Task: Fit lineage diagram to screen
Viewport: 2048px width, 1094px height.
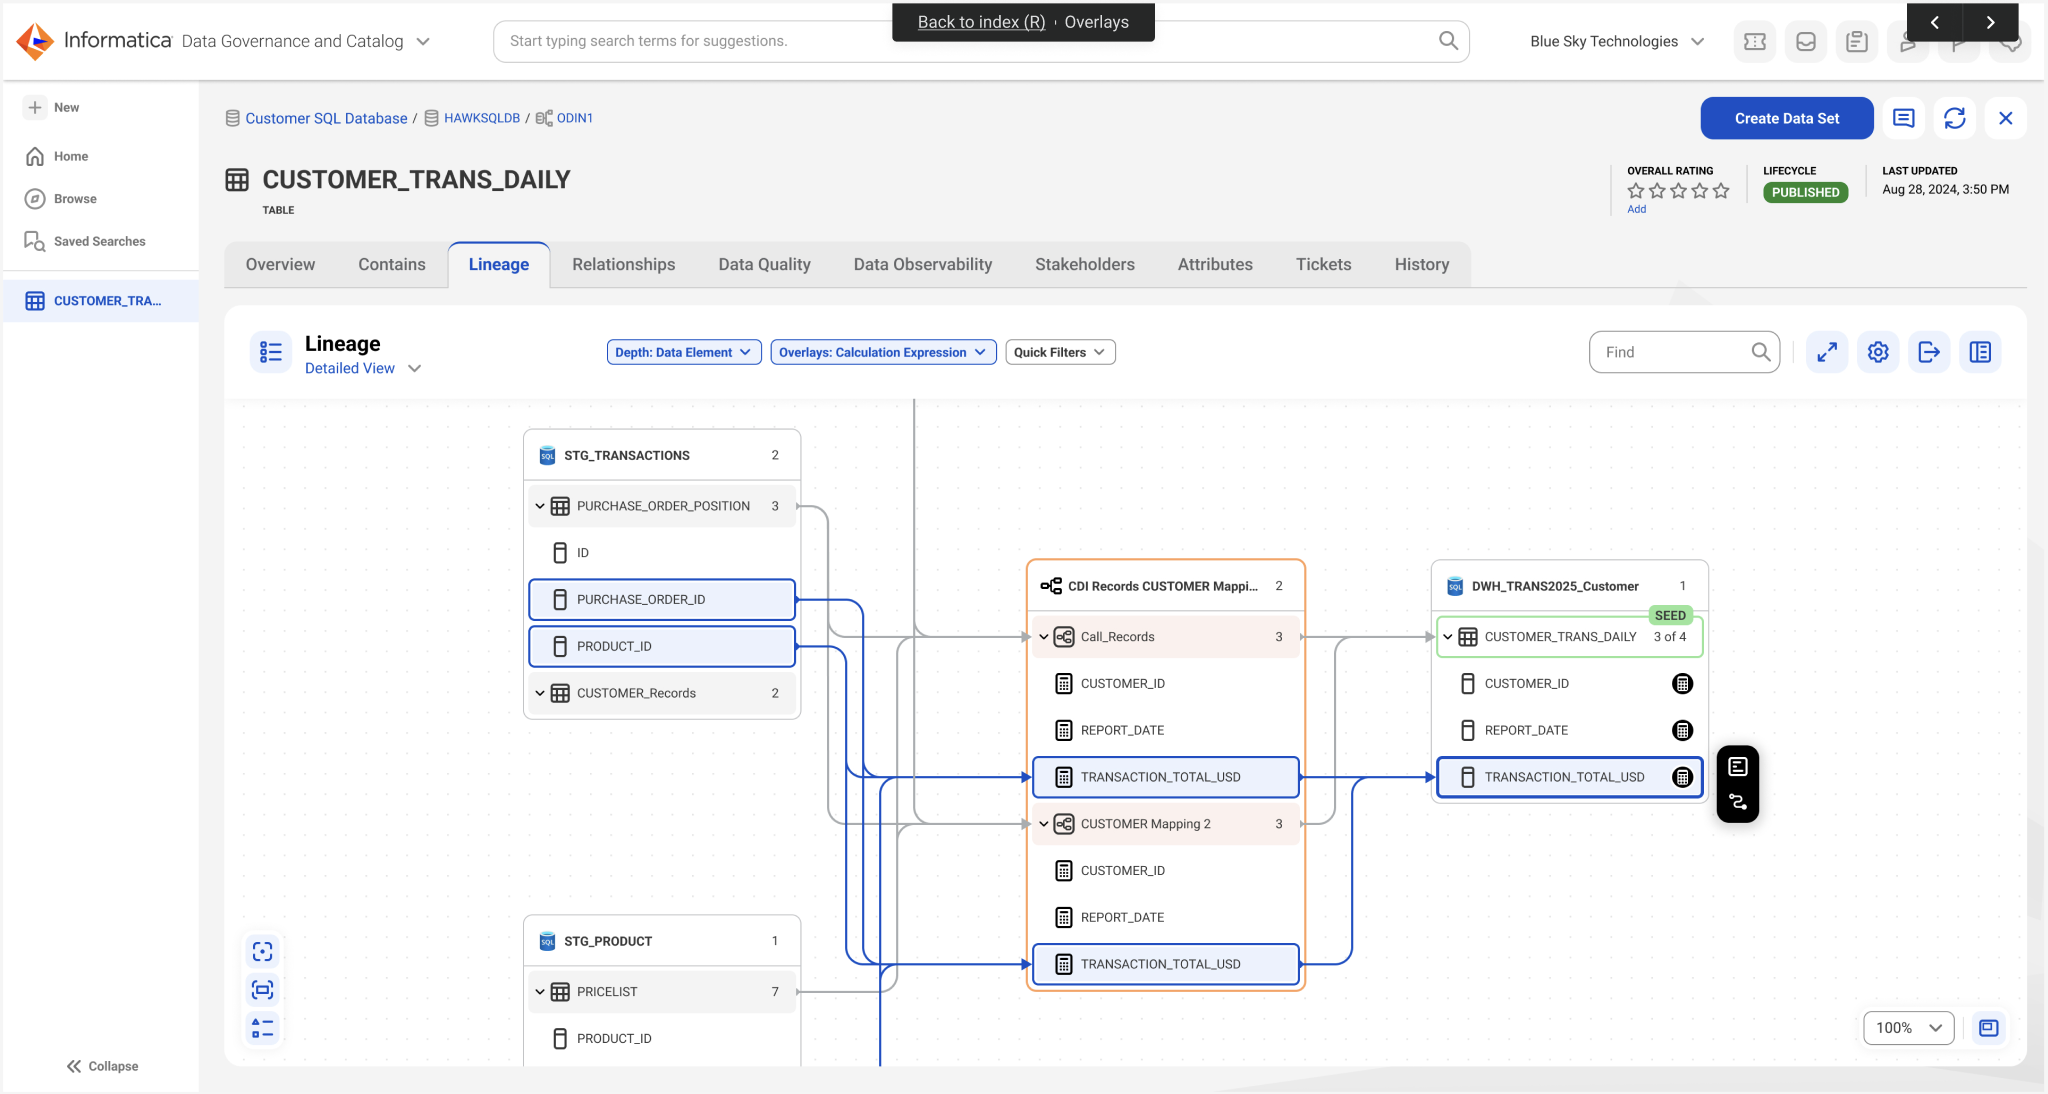Action: (x=262, y=989)
